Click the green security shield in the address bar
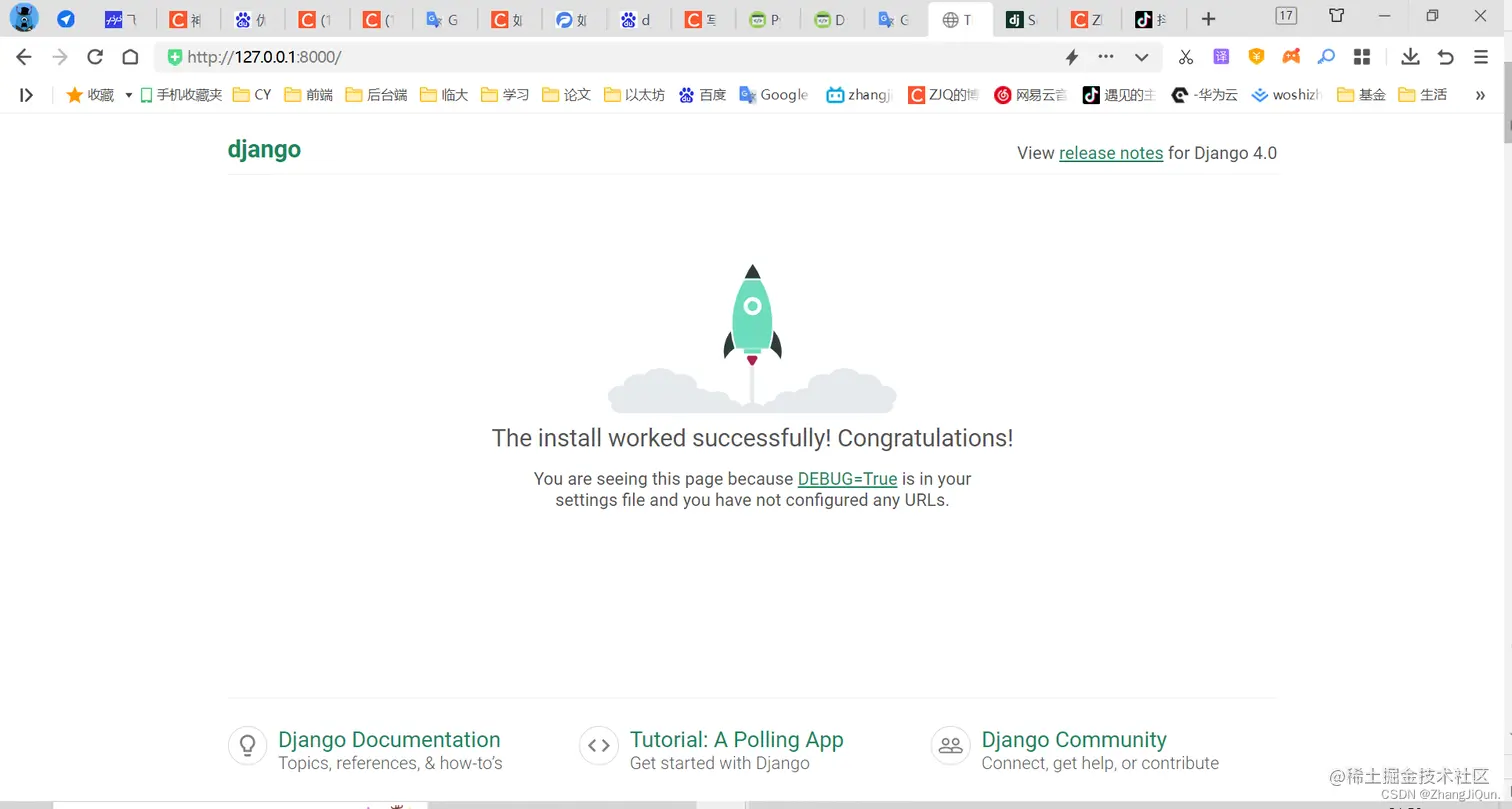1512x809 pixels. tap(175, 57)
